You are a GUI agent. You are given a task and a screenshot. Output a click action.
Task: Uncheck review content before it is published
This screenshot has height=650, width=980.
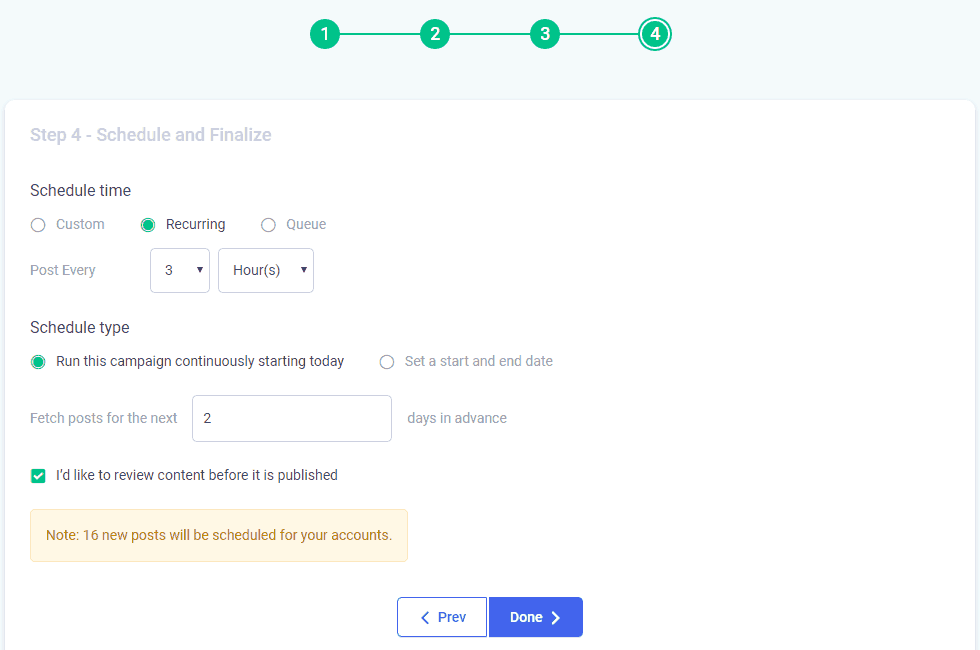click(x=38, y=476)
